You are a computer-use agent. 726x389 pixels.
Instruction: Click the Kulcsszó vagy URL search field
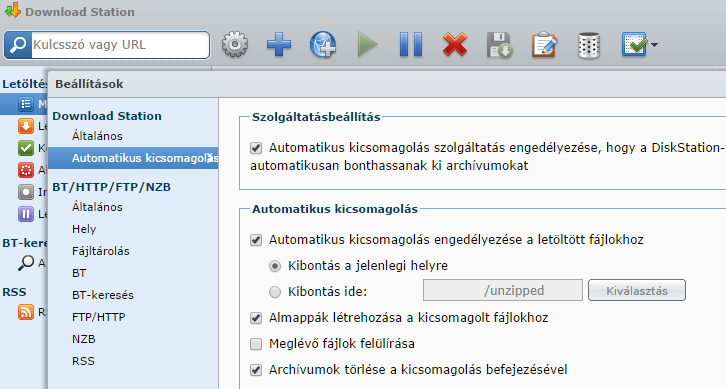(120, 45)
